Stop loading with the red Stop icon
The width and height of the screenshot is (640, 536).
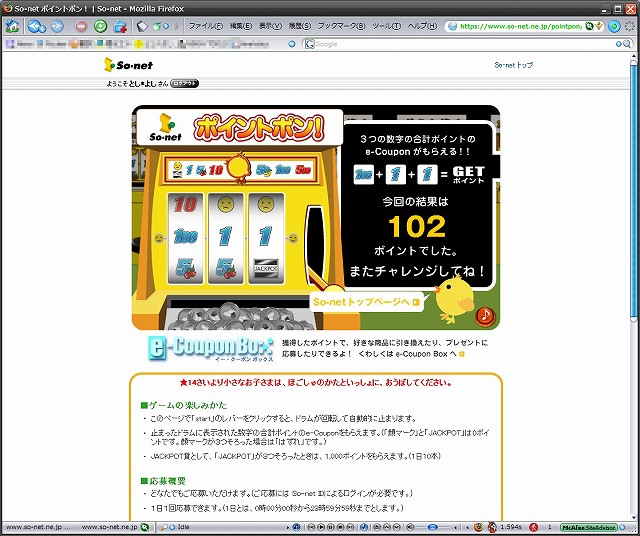81,27
